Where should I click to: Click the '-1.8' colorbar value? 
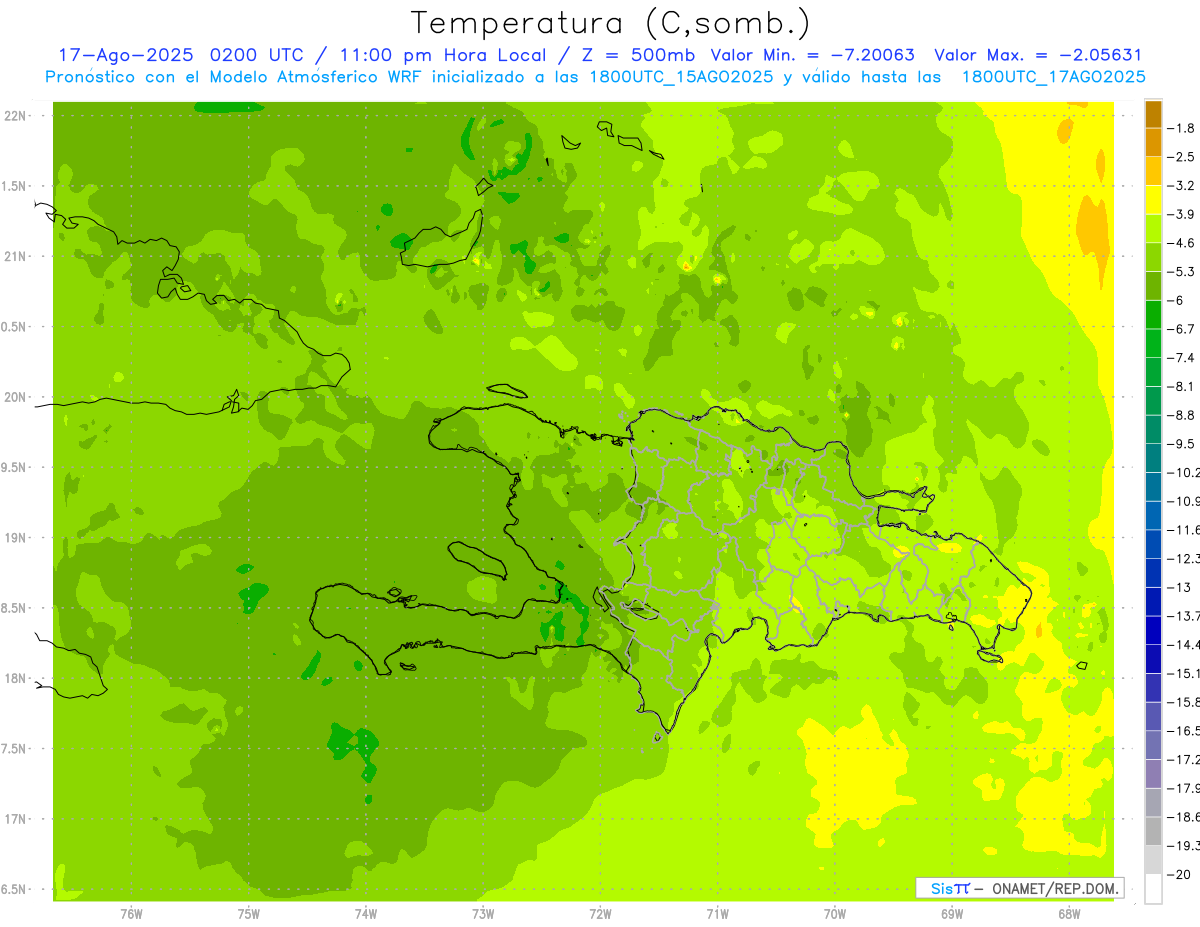[1183, 128]
